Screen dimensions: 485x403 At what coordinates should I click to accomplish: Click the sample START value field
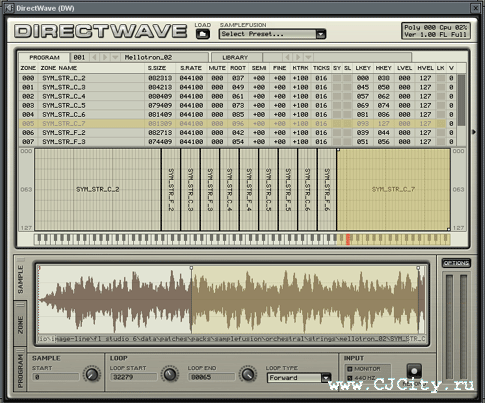56,377
